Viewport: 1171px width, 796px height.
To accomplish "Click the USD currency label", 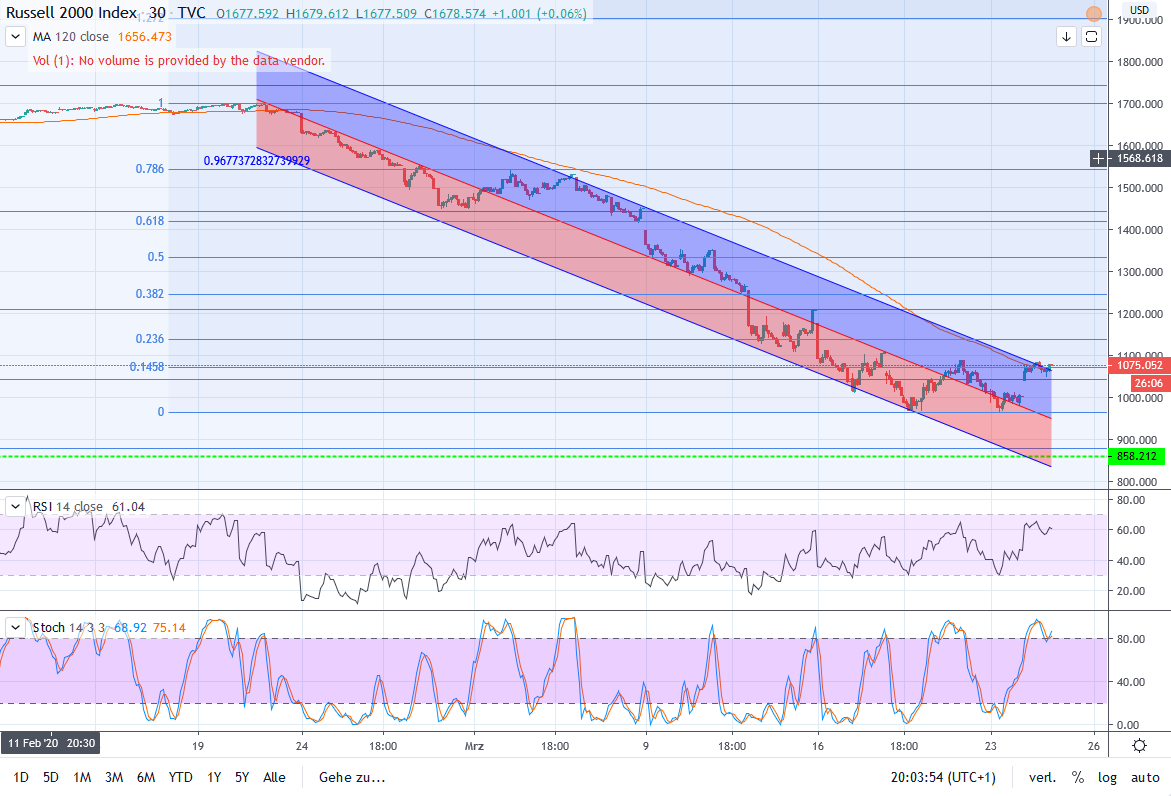I will click(x=1138, y=10).
